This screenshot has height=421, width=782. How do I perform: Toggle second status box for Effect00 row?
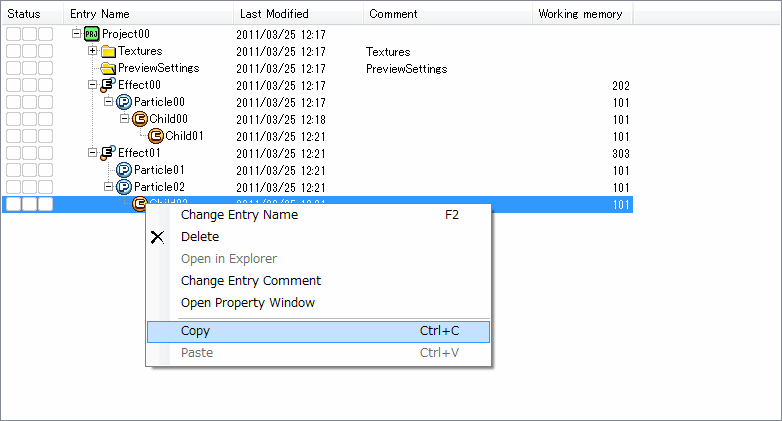click(x=29, y=85)
